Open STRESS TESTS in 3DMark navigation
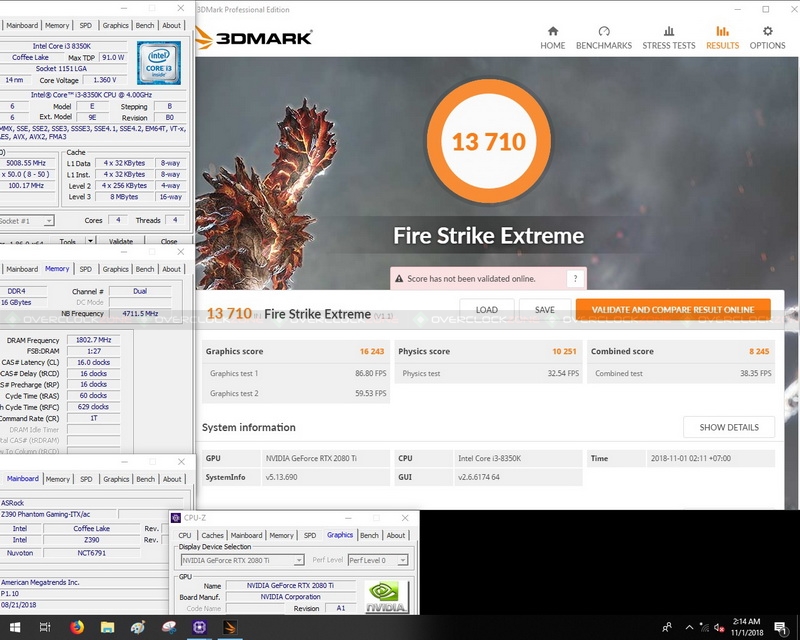Viewport: 800px width, 640px height. [668, 38]
